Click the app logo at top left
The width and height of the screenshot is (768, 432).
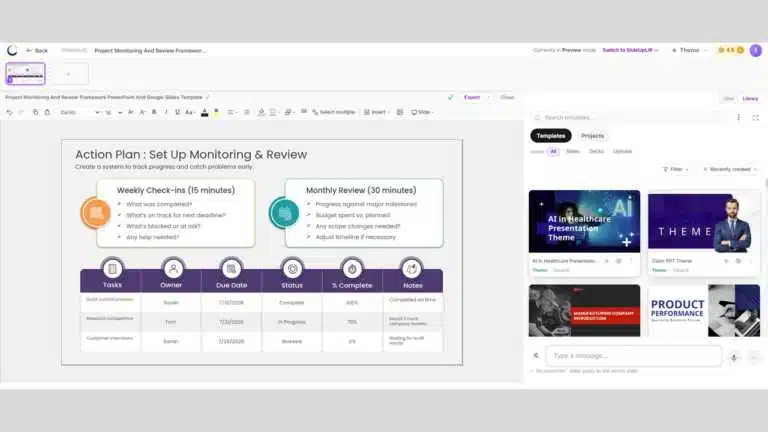tap(12, 50)
